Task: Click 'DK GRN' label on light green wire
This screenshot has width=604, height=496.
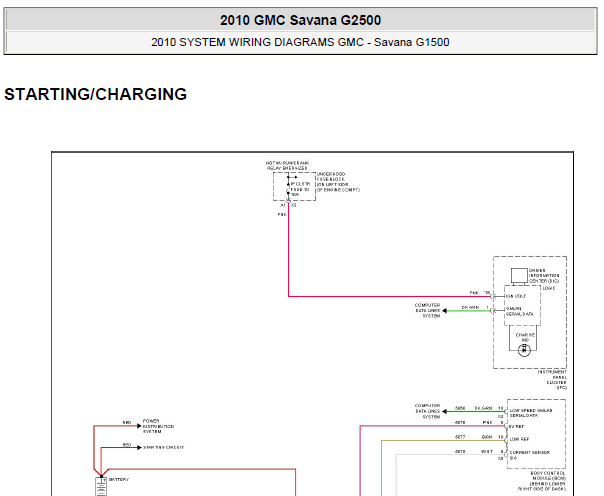Action: (x=470, y=307)
